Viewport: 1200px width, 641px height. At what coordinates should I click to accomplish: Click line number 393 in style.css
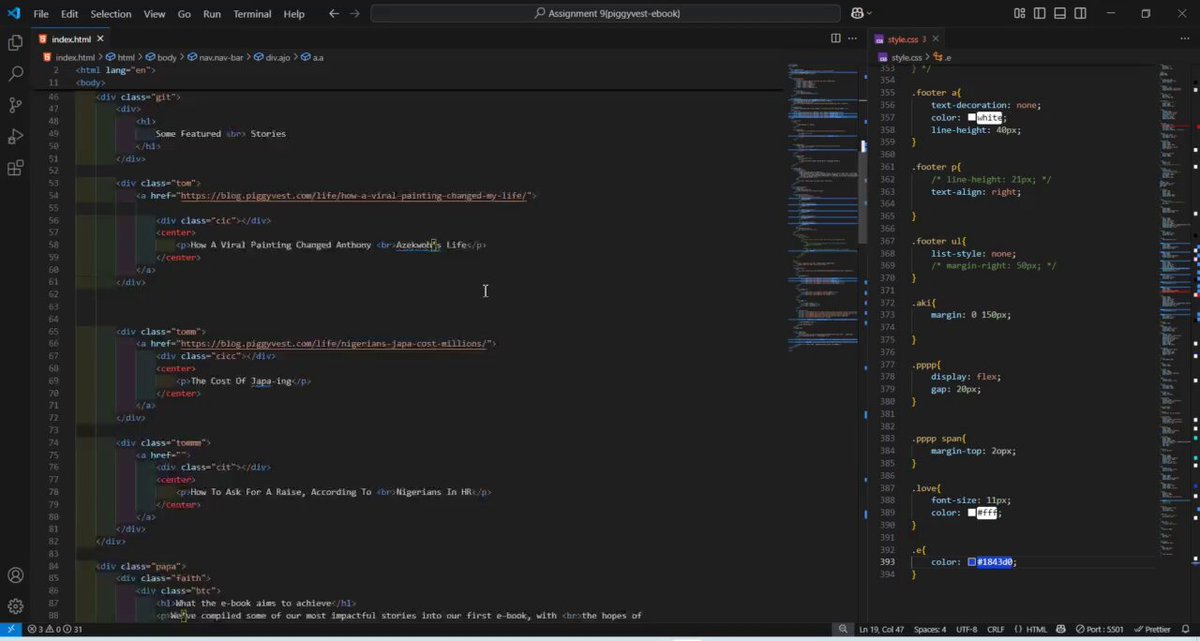tap(888, 562)
